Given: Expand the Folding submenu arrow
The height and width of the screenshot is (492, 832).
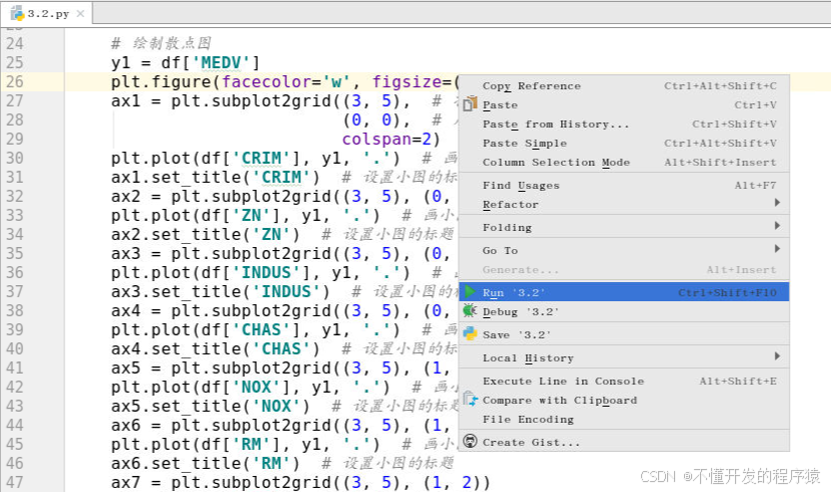Looking at the screenshot, I should click(777, 226).
